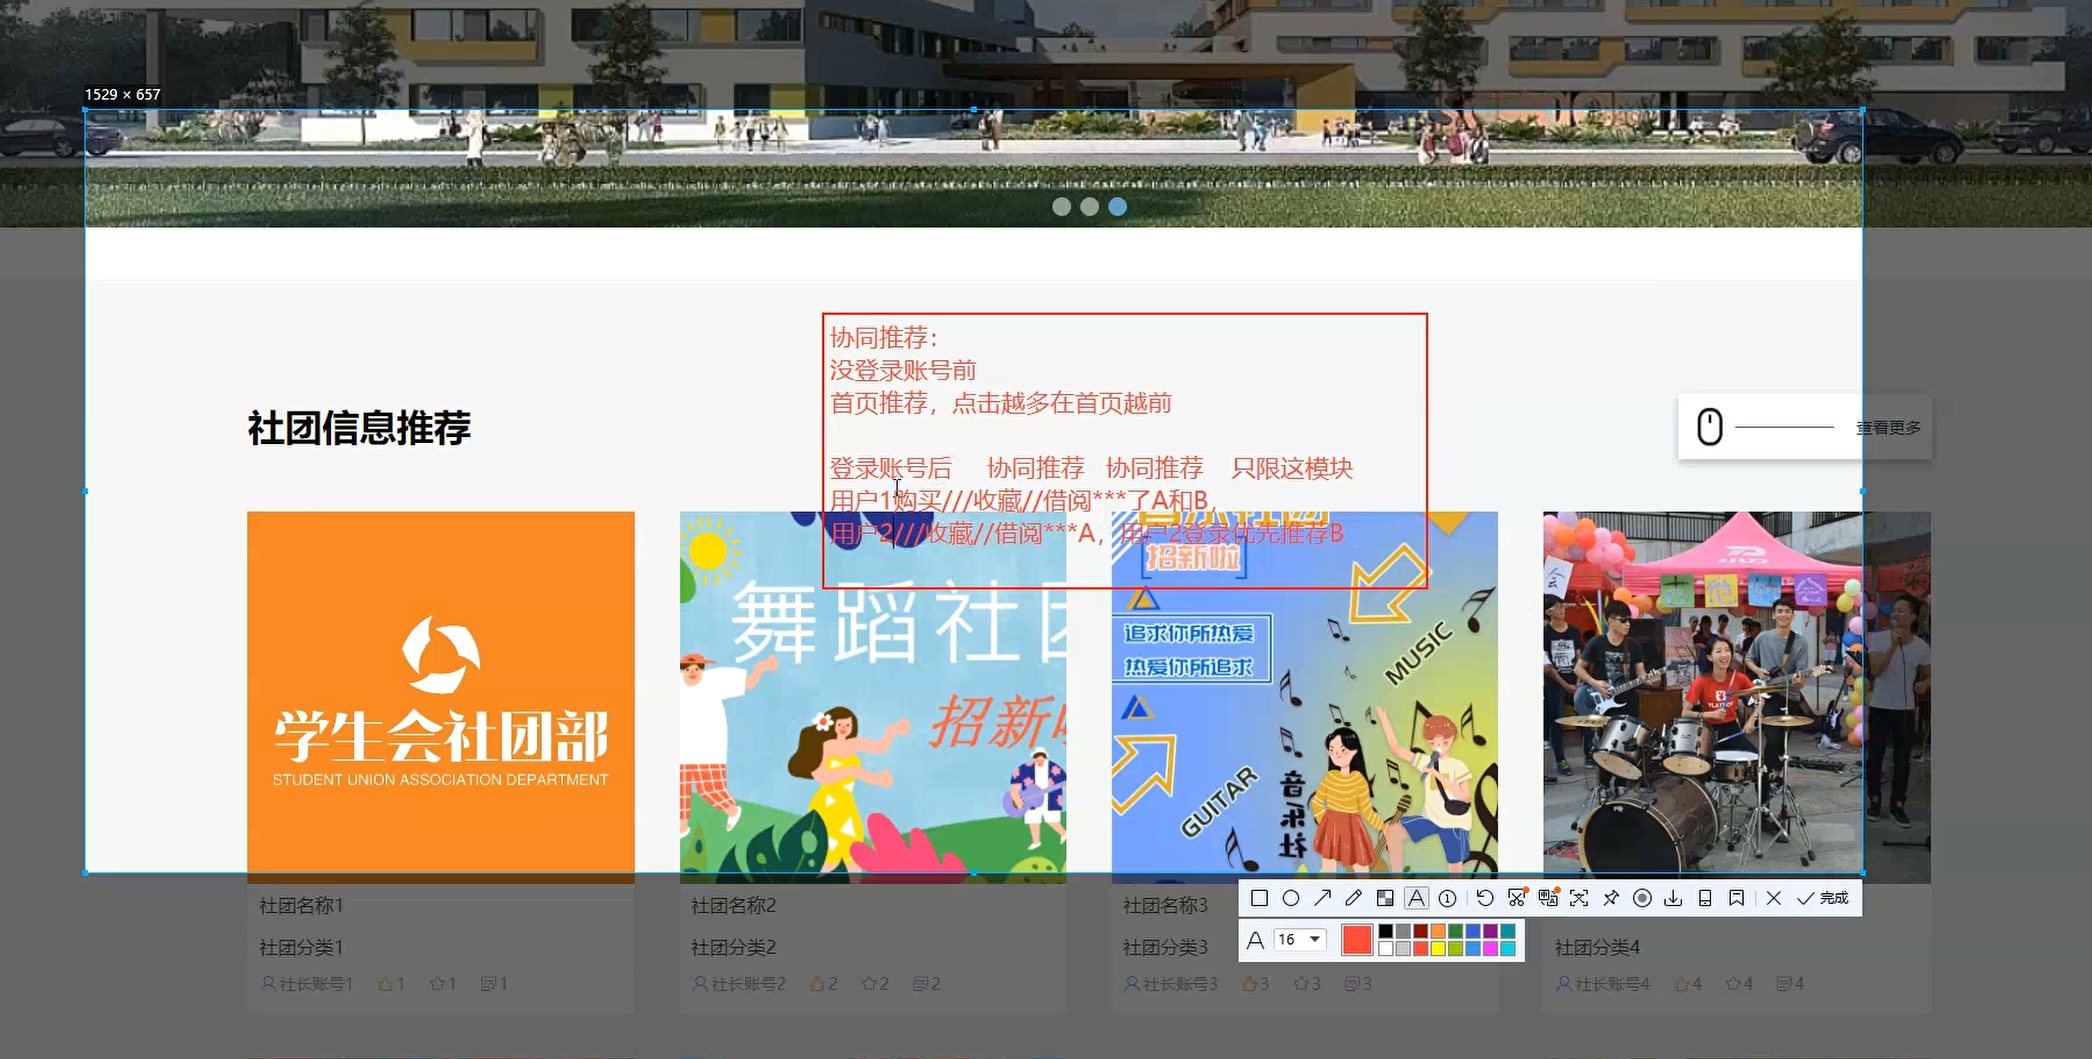The height and width of the screenshot is (1059, 2092).
Task: Run OCR text recognition on selection
Action: 1579,898
